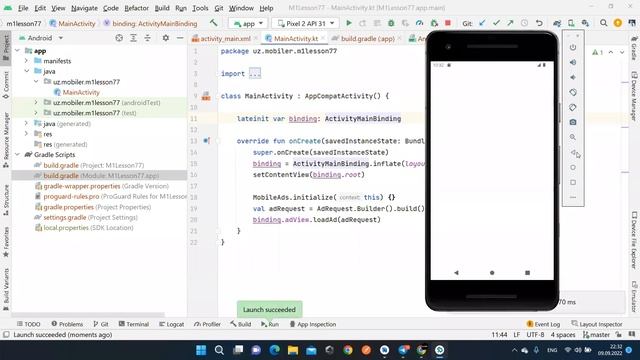Tap the phone screen Home navigation button

(x=492, y=272)
